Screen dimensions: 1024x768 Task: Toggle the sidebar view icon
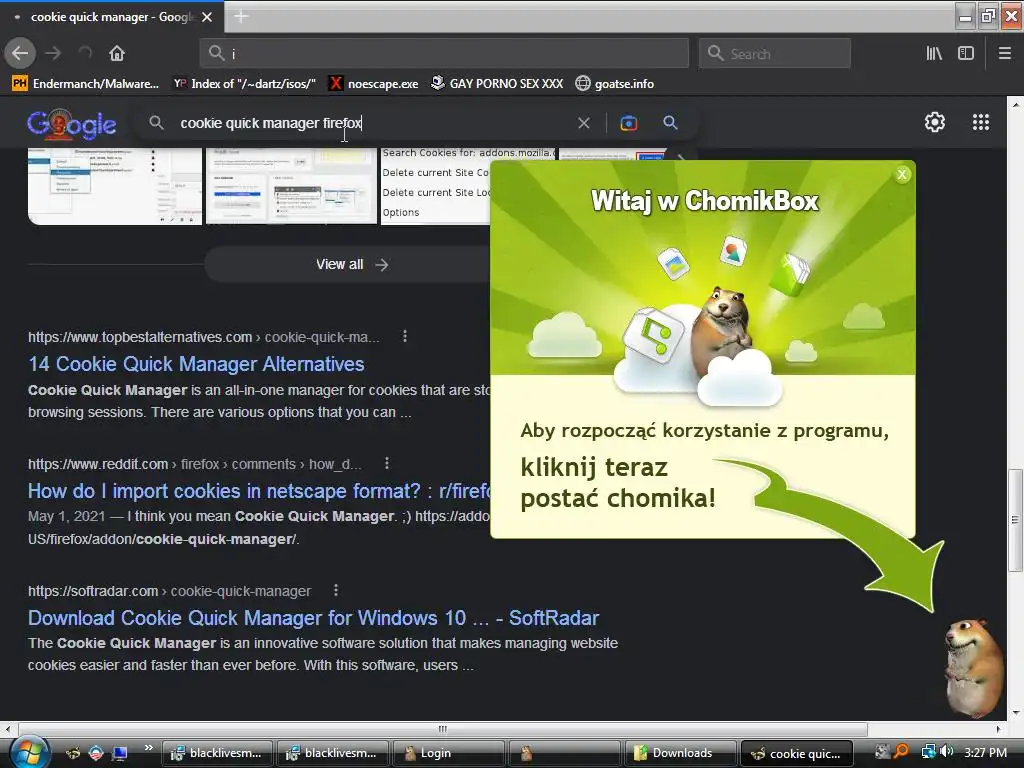coord(966,53)
